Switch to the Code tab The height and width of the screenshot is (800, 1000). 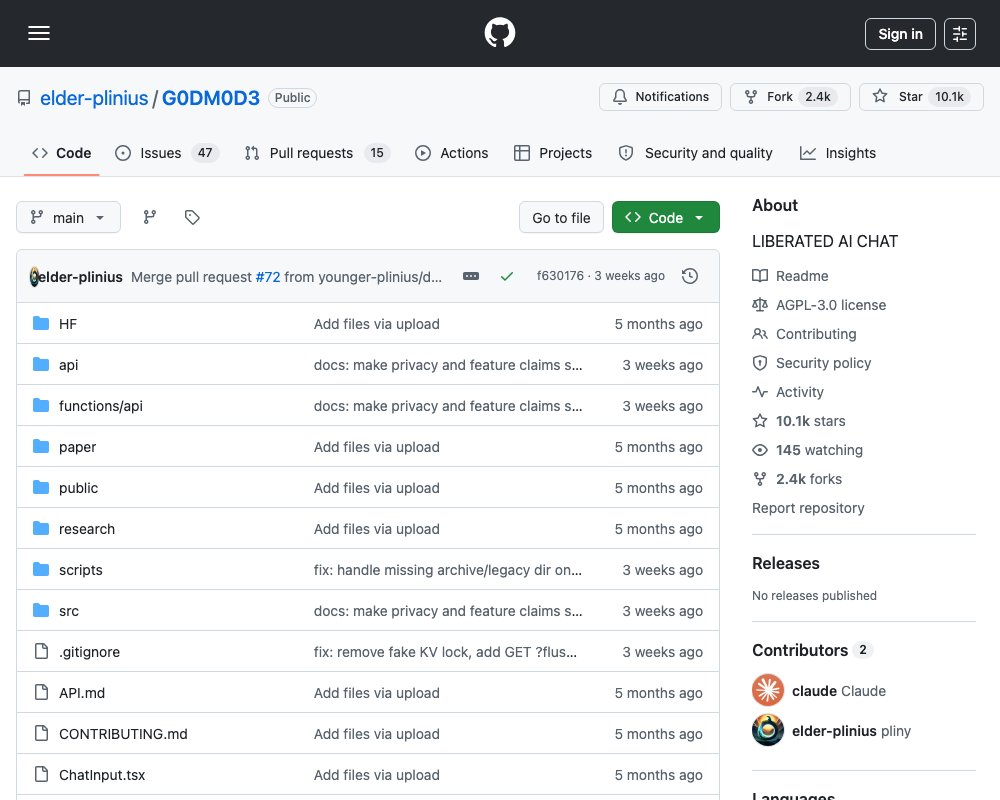(x=61, y=153)
